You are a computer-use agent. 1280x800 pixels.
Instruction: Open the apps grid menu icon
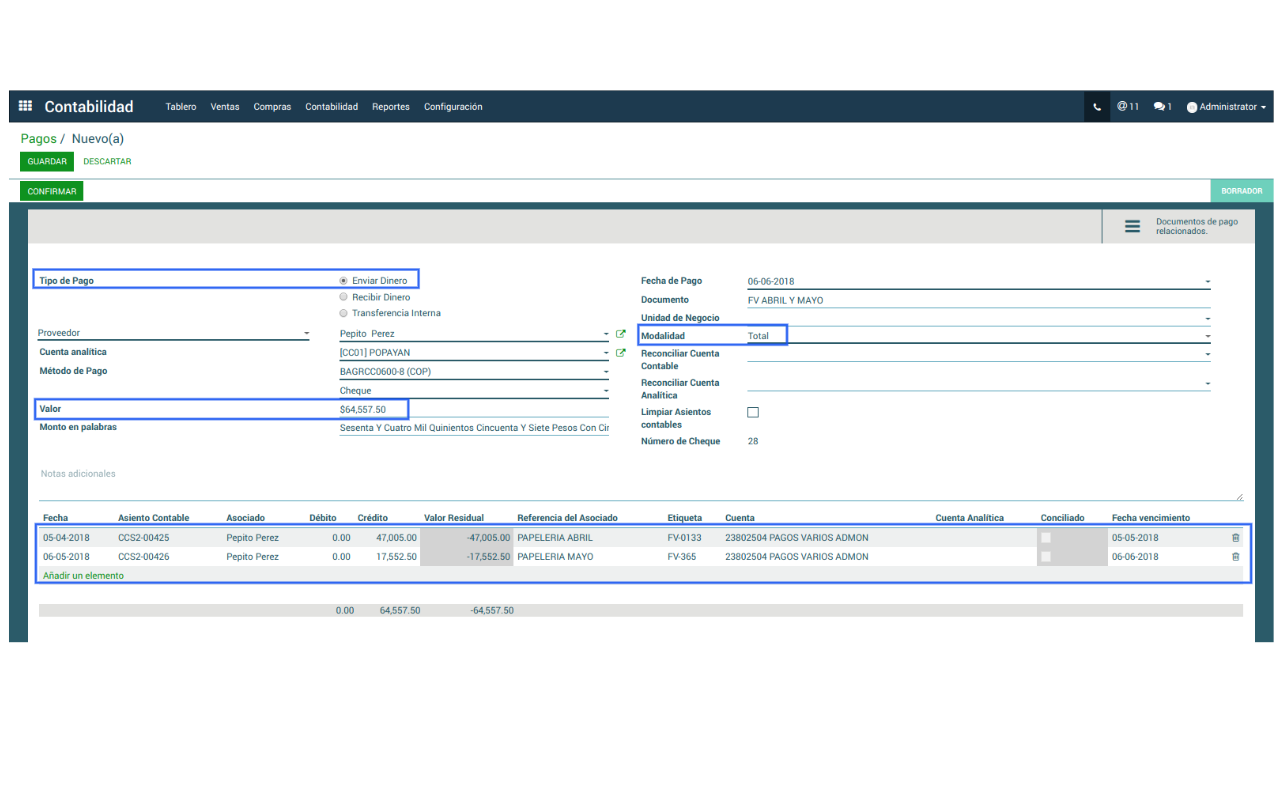pos(26,106)
